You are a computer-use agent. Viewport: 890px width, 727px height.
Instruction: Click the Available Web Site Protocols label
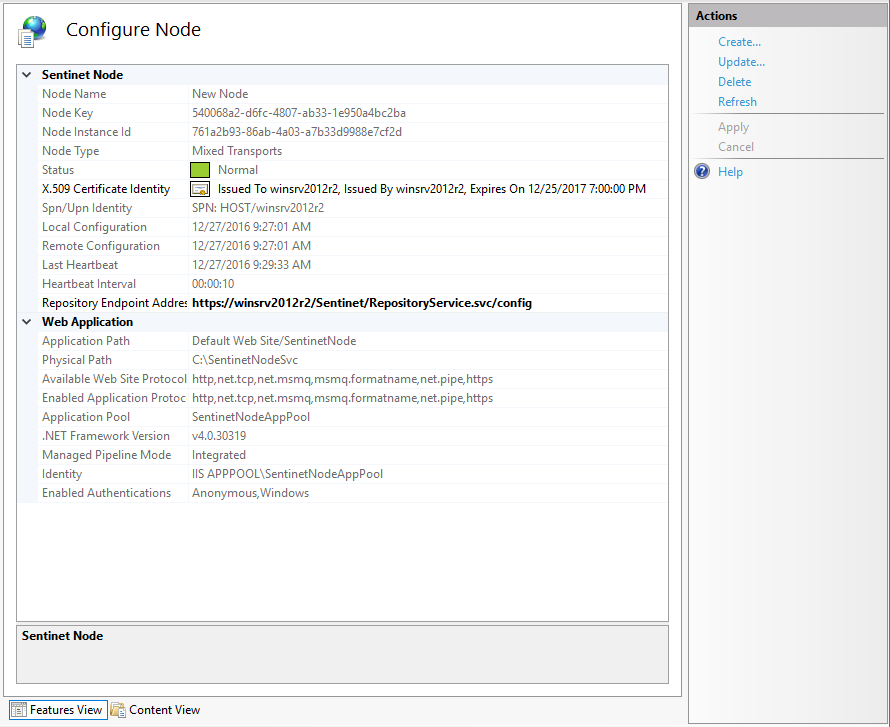tap(114, 379)
